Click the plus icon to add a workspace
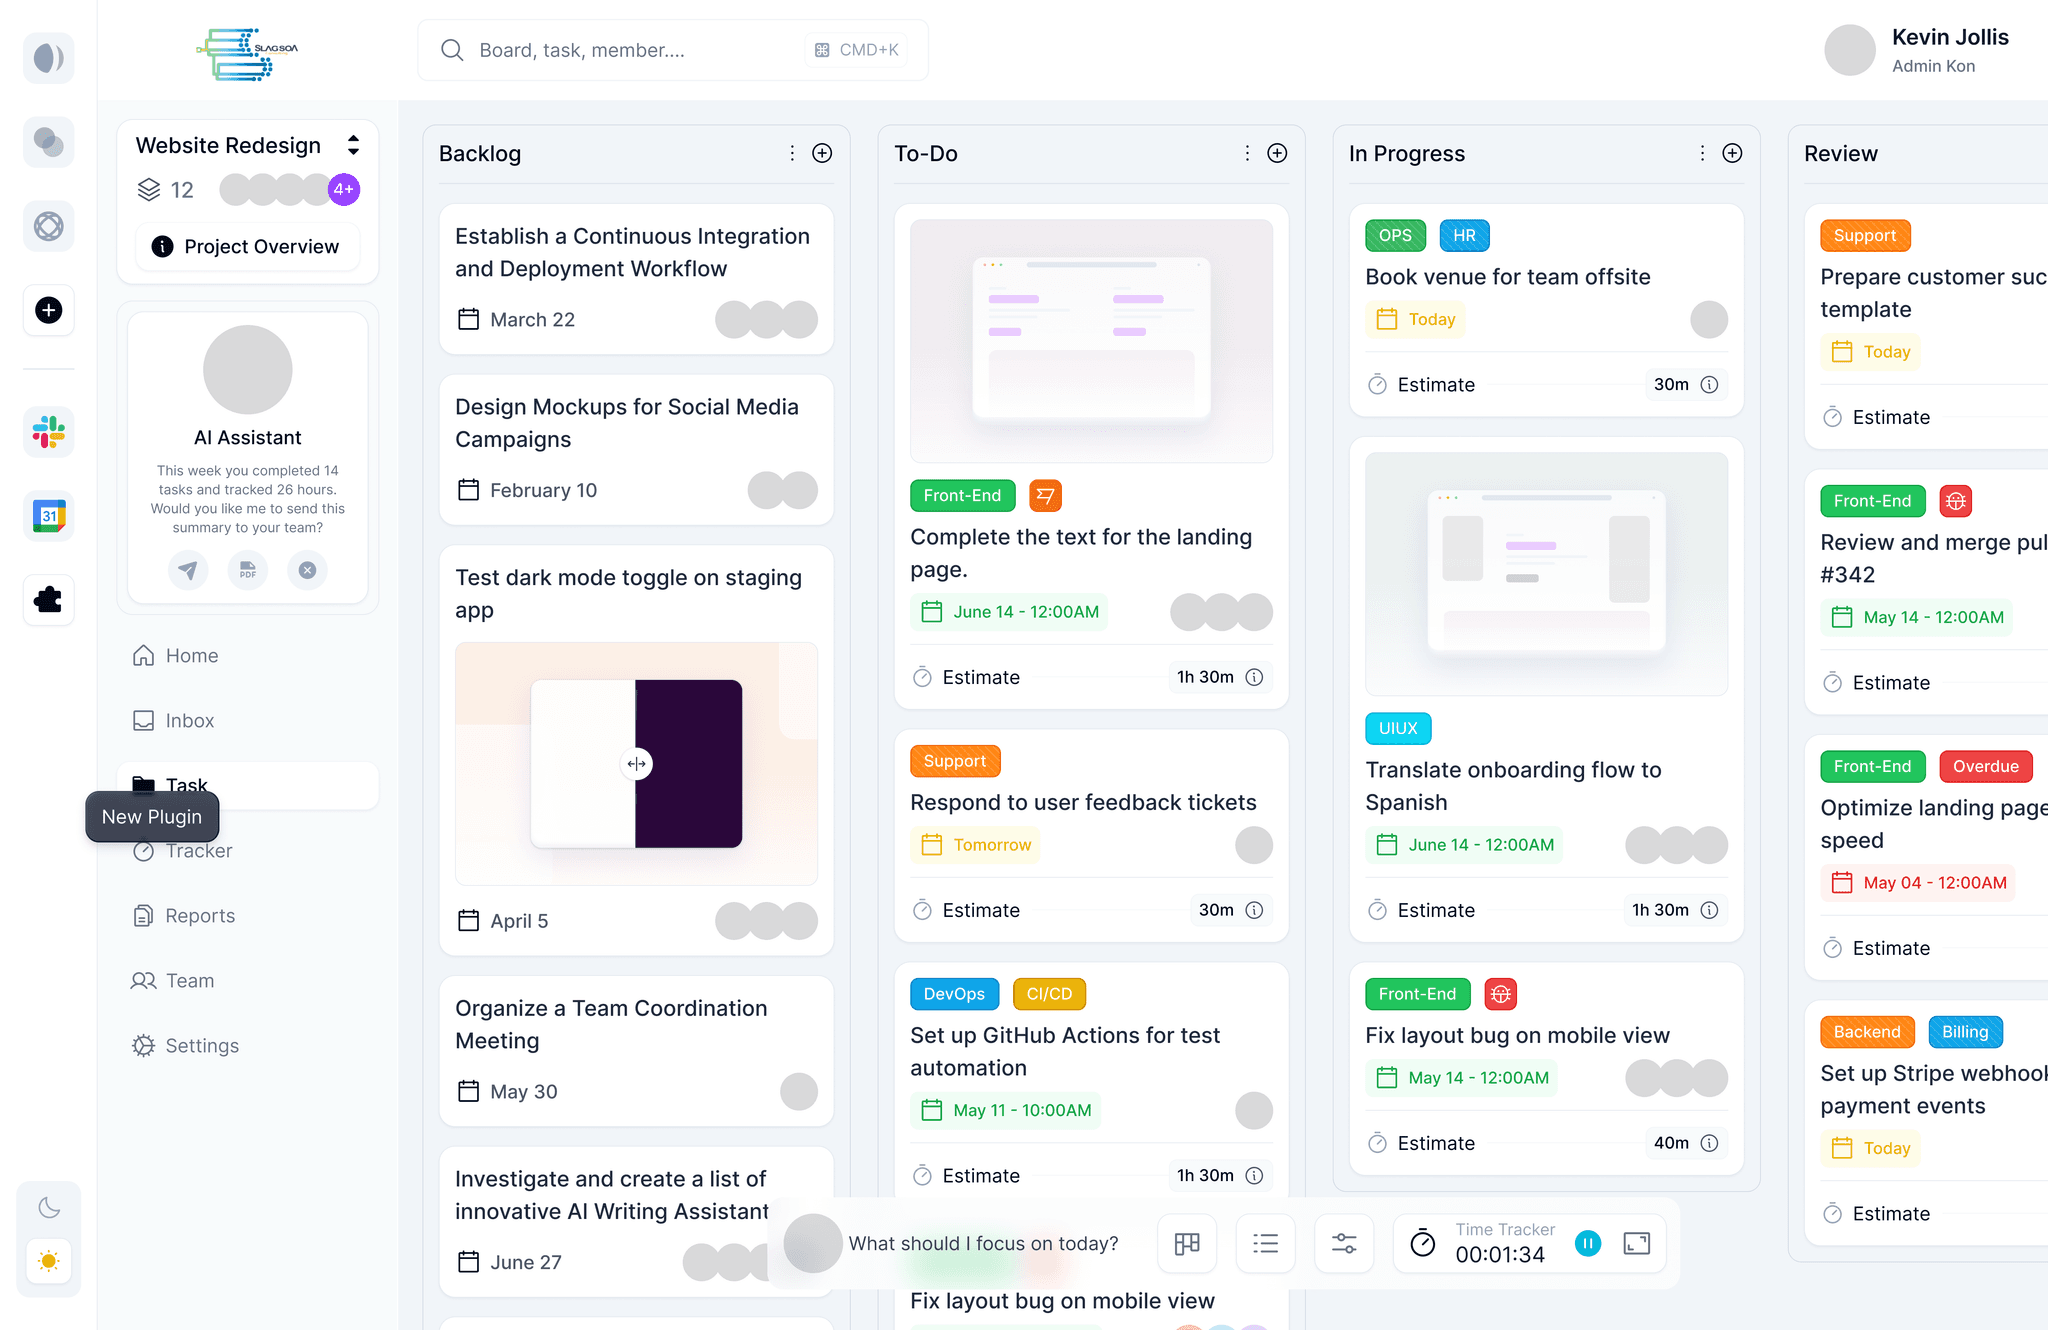Screen dimensions: 2048x1330 47,310
